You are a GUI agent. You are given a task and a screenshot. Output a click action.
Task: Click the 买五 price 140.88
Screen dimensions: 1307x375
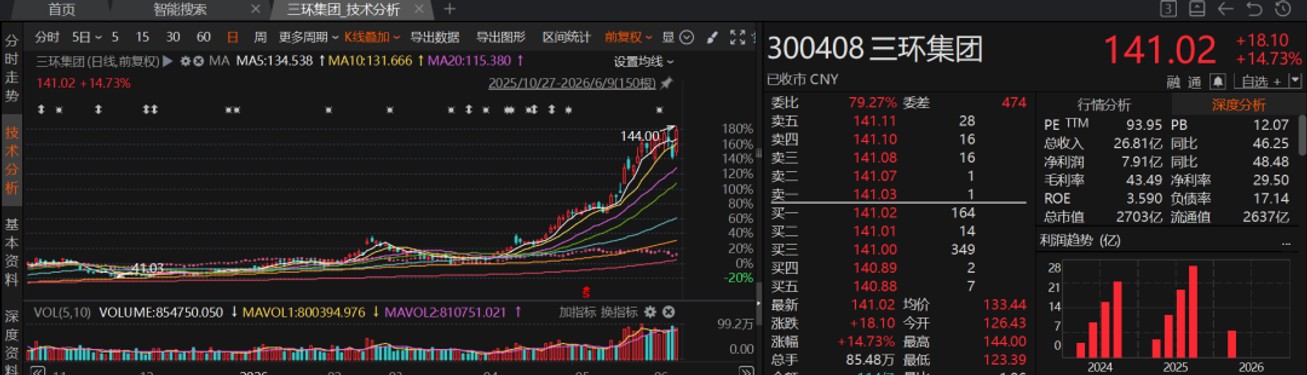875,287
